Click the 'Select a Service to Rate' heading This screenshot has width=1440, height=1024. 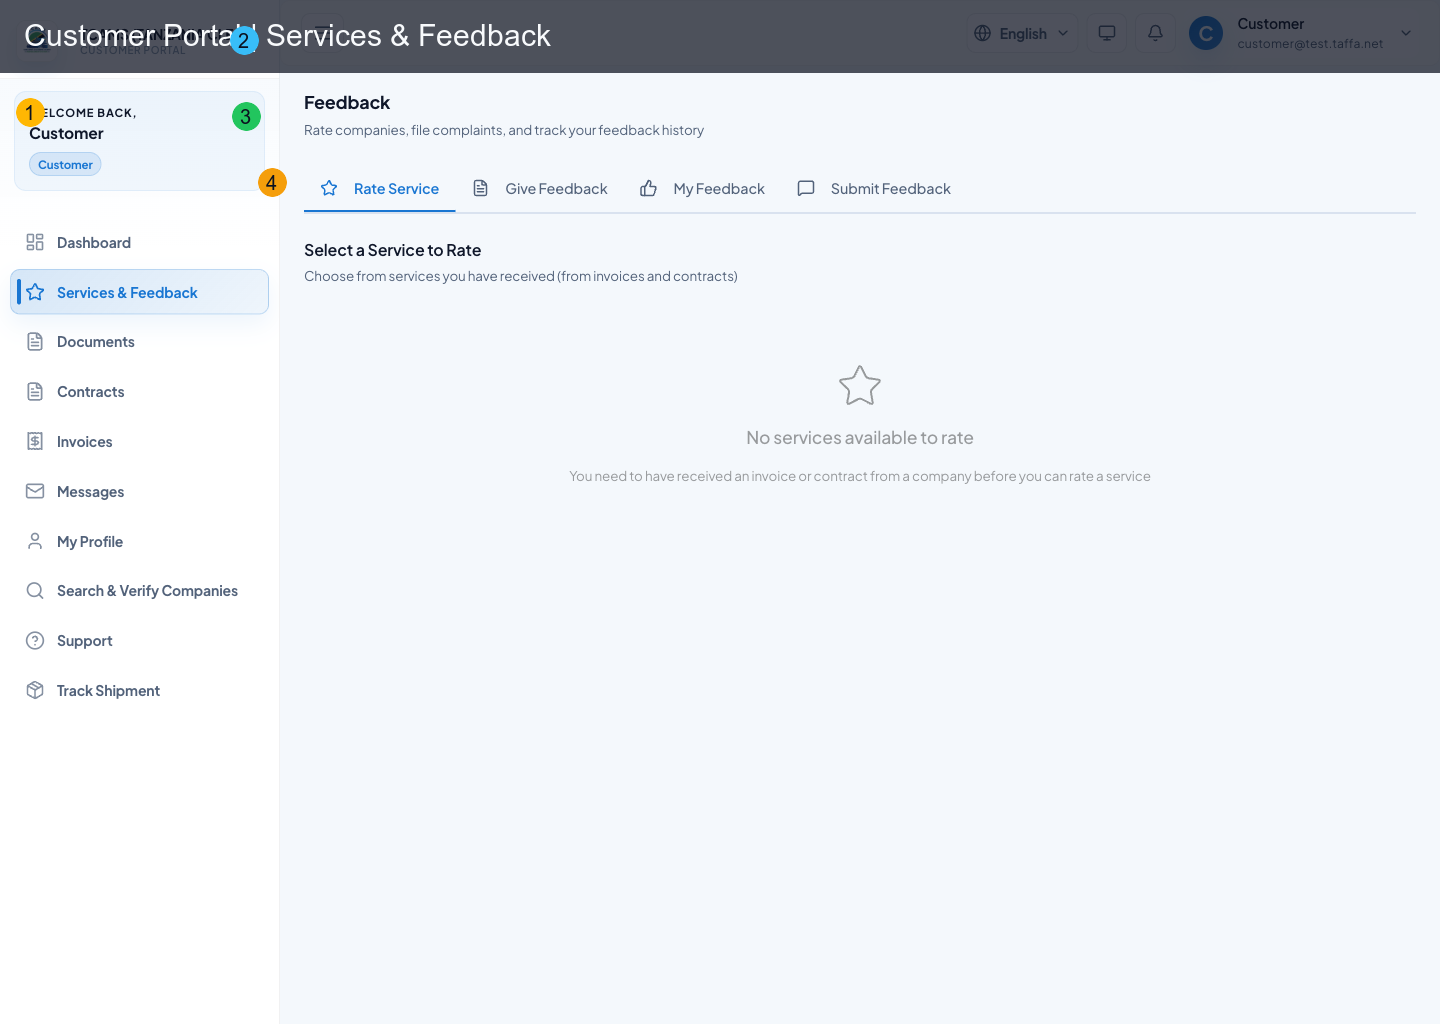[x=393, y=250]
